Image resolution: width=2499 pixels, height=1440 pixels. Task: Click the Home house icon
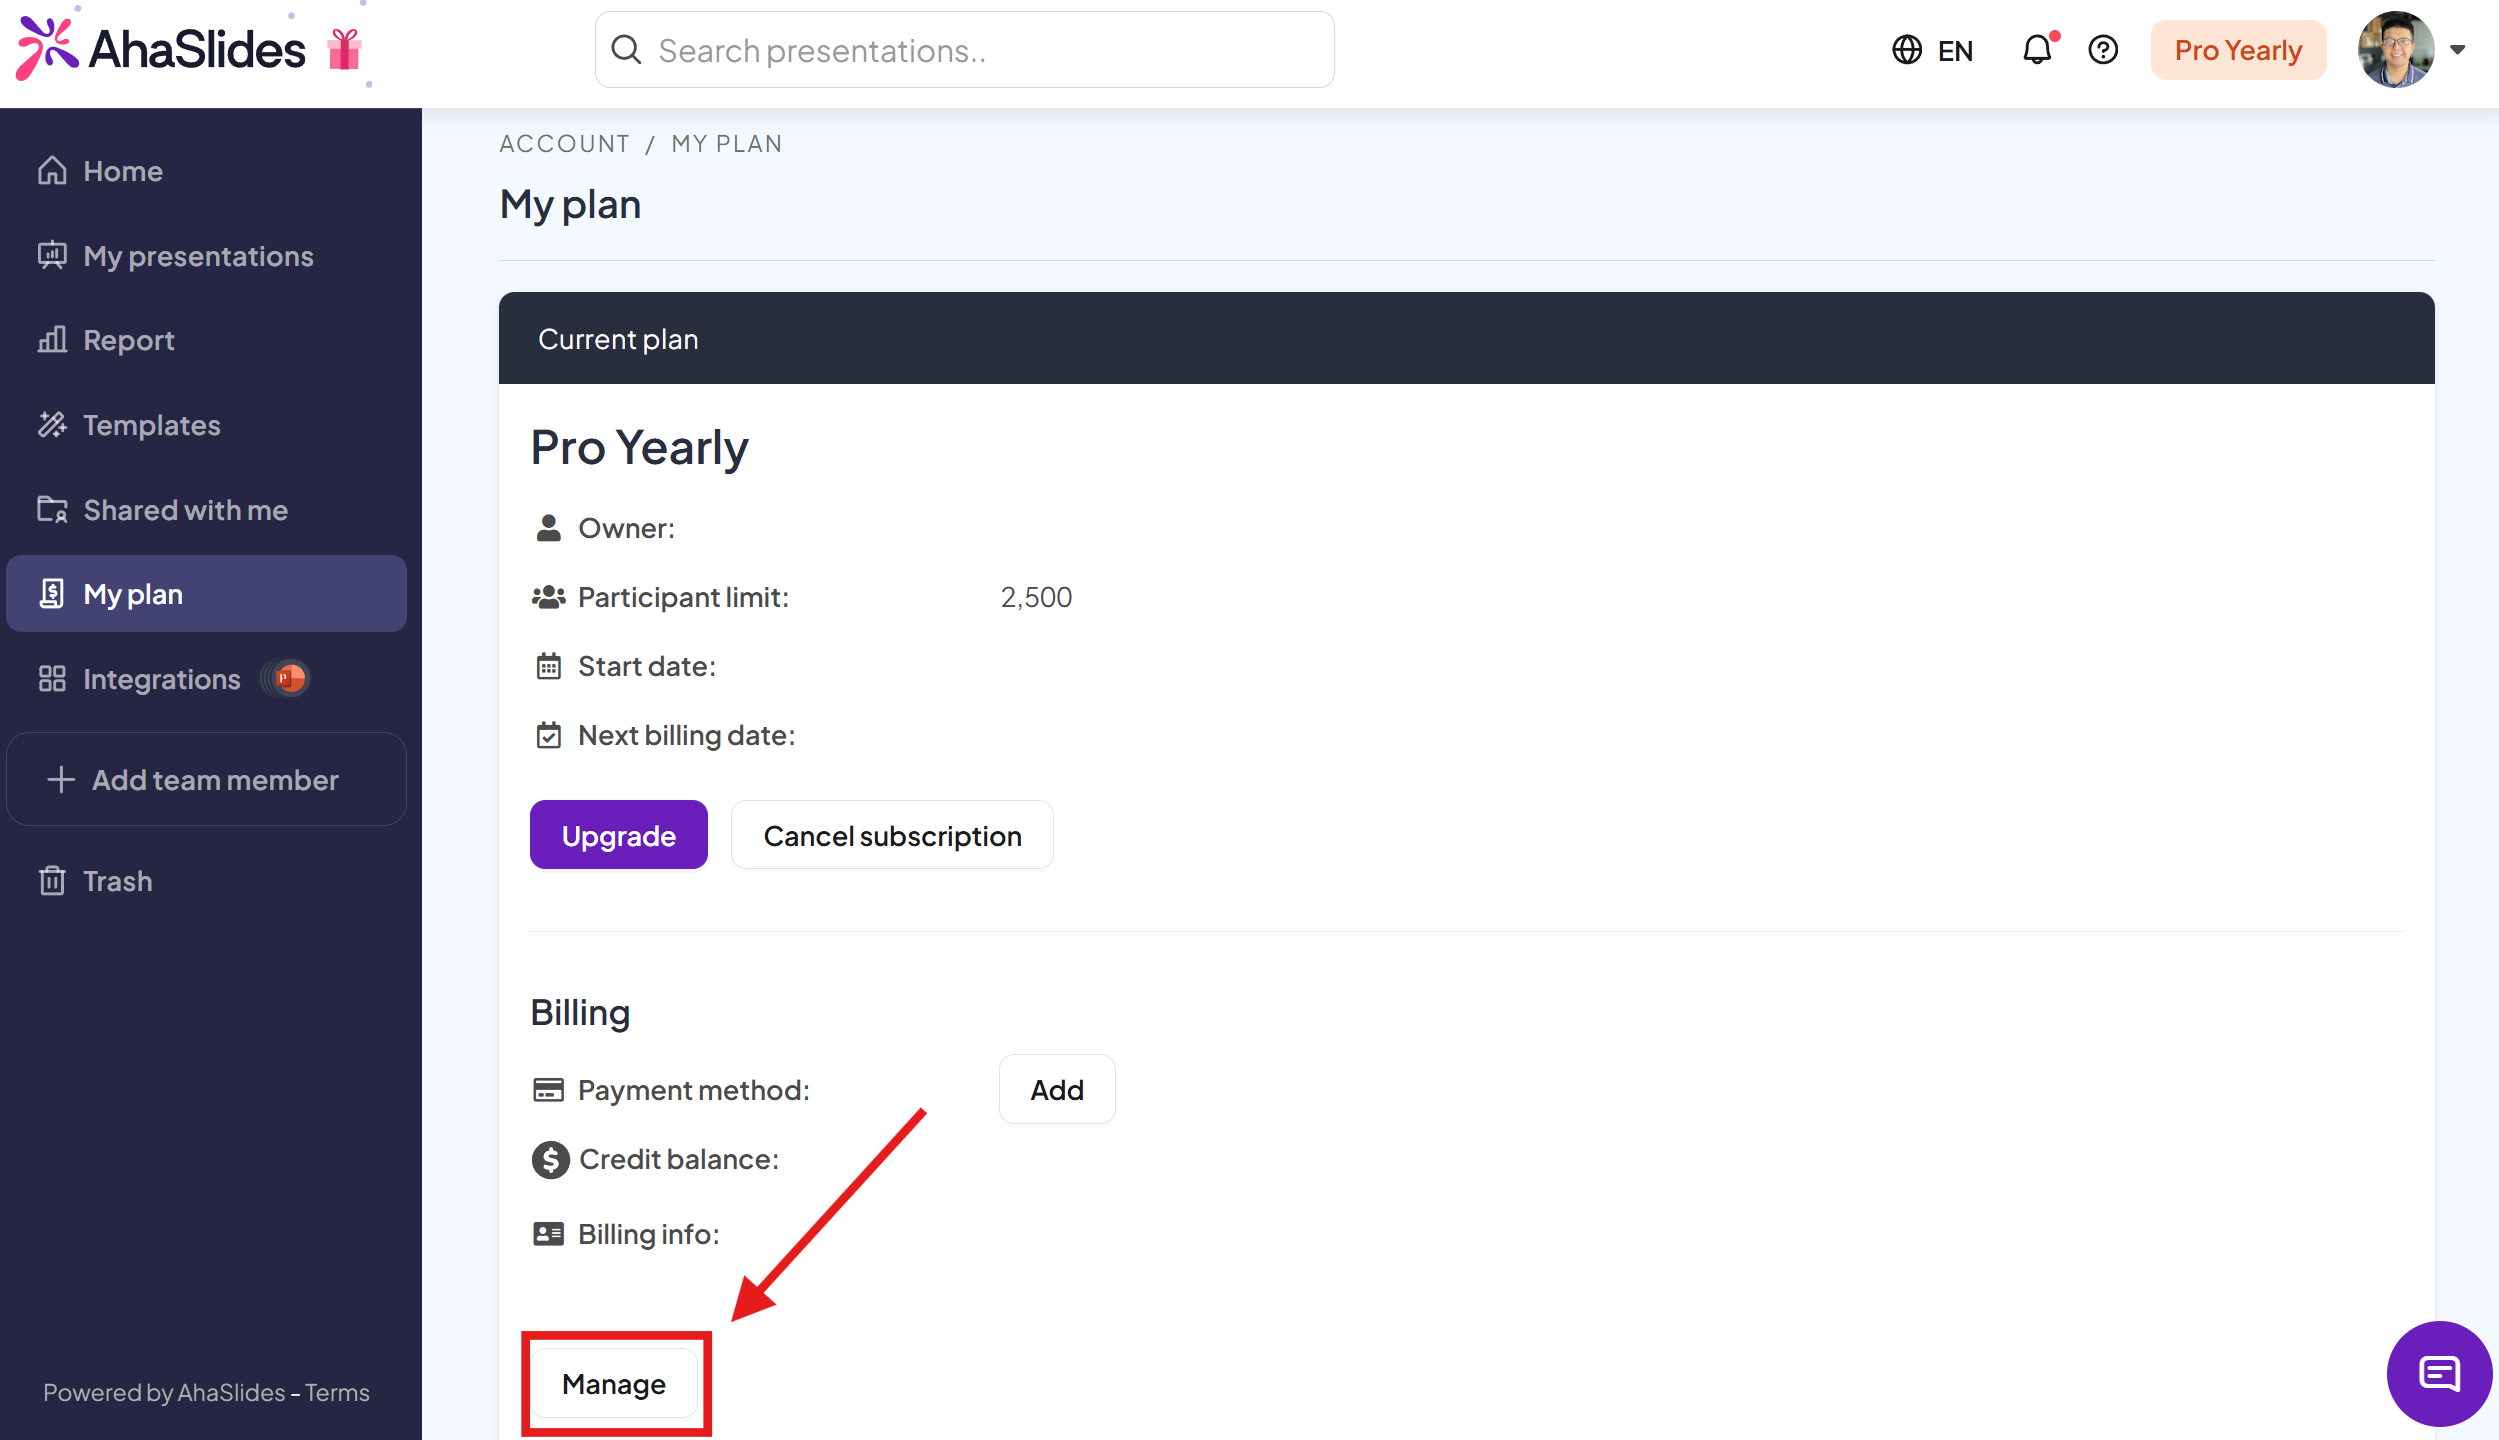click(52, 171)
